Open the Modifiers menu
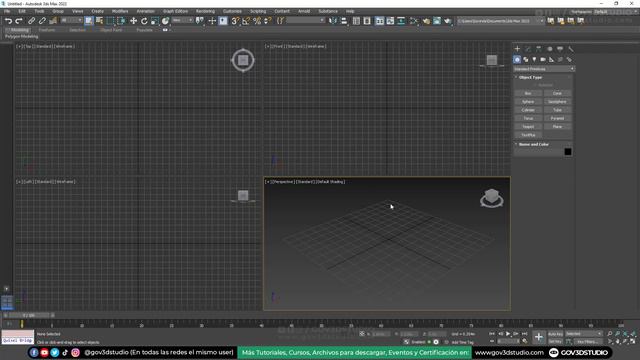This screenshot has height=360, width=640. tap(120, 11)
